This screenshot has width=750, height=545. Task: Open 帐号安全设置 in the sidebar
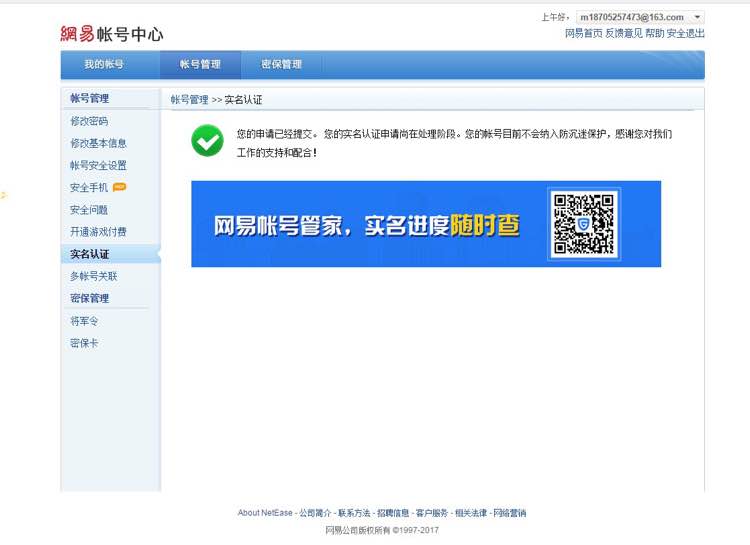click(x=98, y=166)
